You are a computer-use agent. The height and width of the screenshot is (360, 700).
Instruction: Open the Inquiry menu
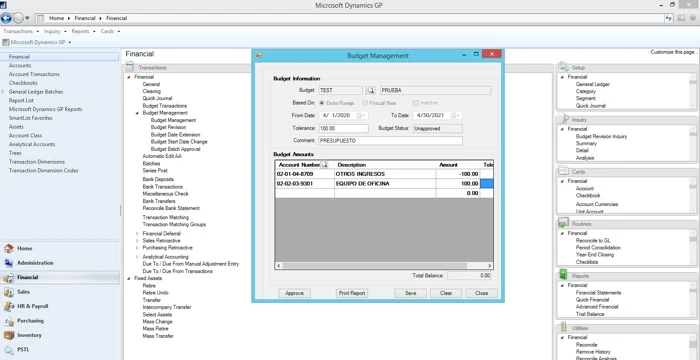point(55,32)
